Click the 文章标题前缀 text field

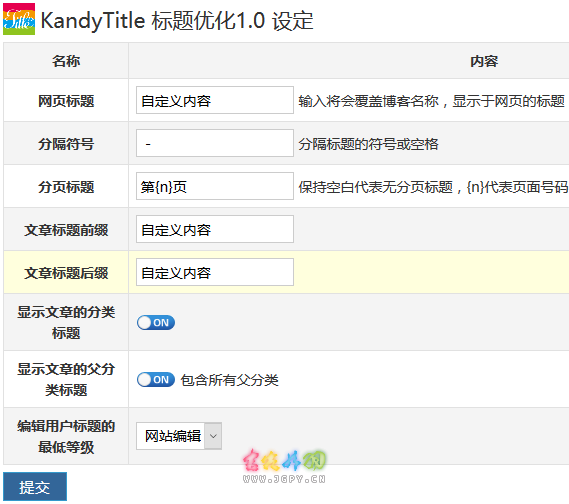click(x=215, y=229)
